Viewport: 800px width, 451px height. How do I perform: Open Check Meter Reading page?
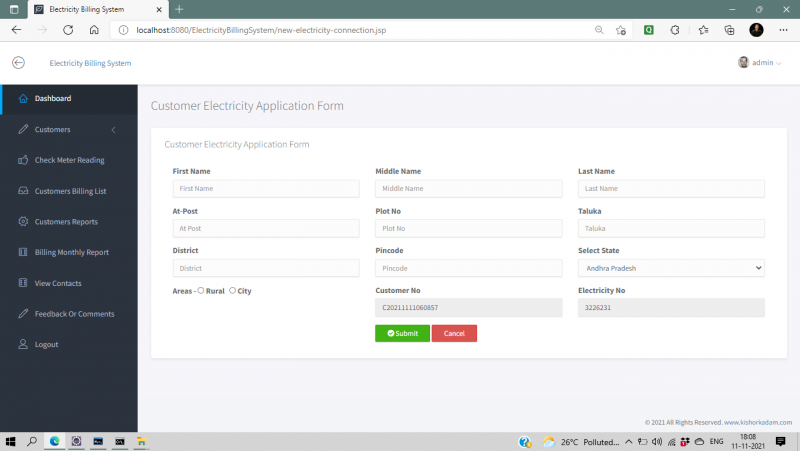pos(69,160)
